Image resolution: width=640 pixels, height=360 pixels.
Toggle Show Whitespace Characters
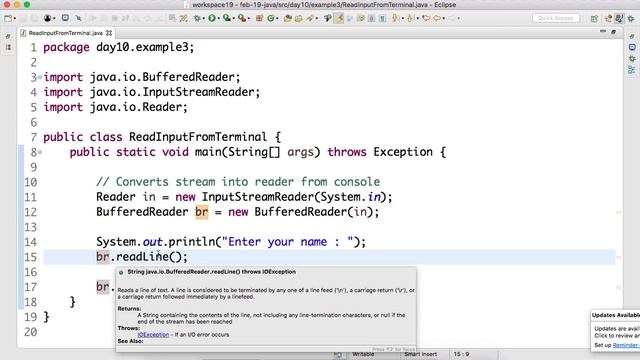pyautogui.click(x=382, y=18)
